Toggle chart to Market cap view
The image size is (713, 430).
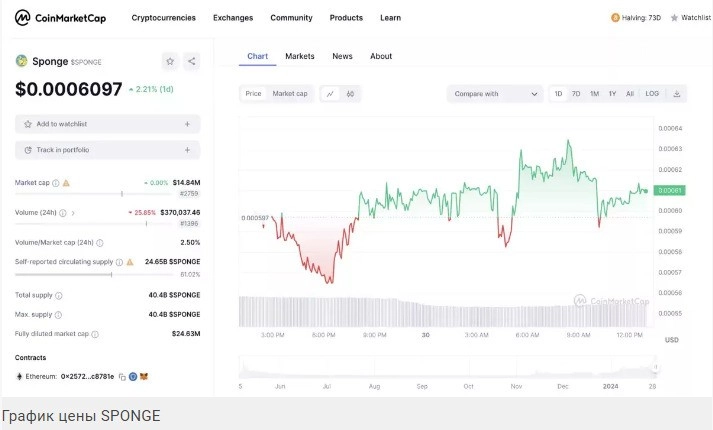pyautogui.click(x=290, y=94)
